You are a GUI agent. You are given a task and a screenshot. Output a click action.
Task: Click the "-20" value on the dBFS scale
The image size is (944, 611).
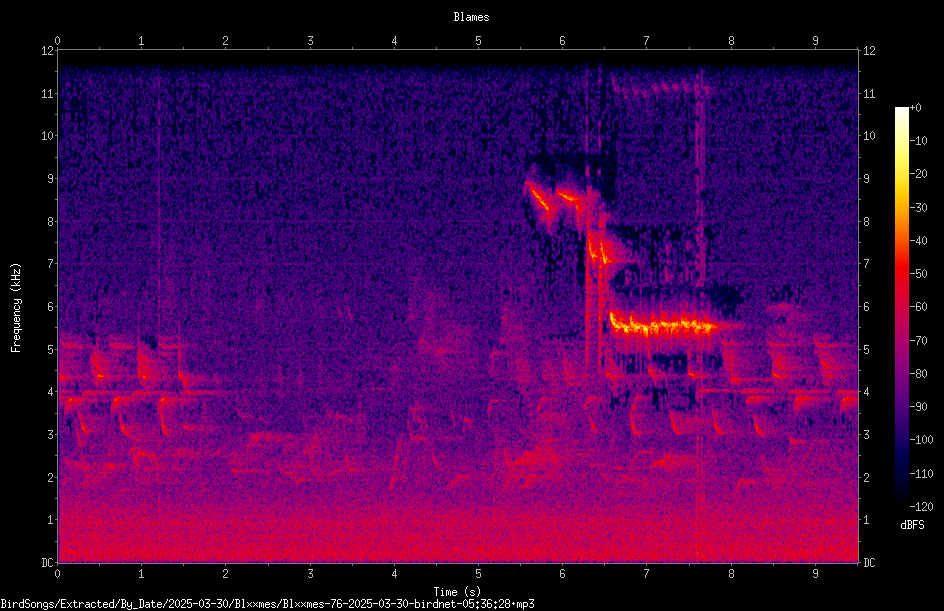[919, 174]
